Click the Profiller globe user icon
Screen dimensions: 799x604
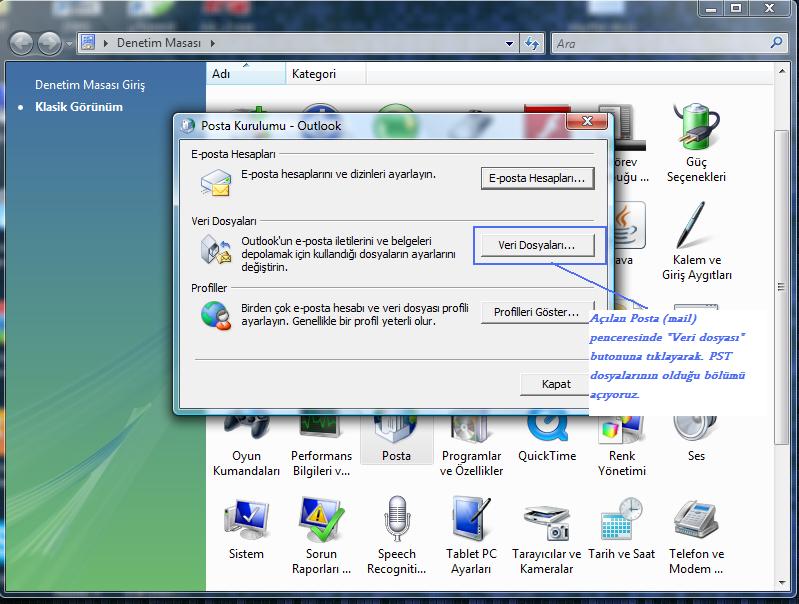click(x=216, y=316)
